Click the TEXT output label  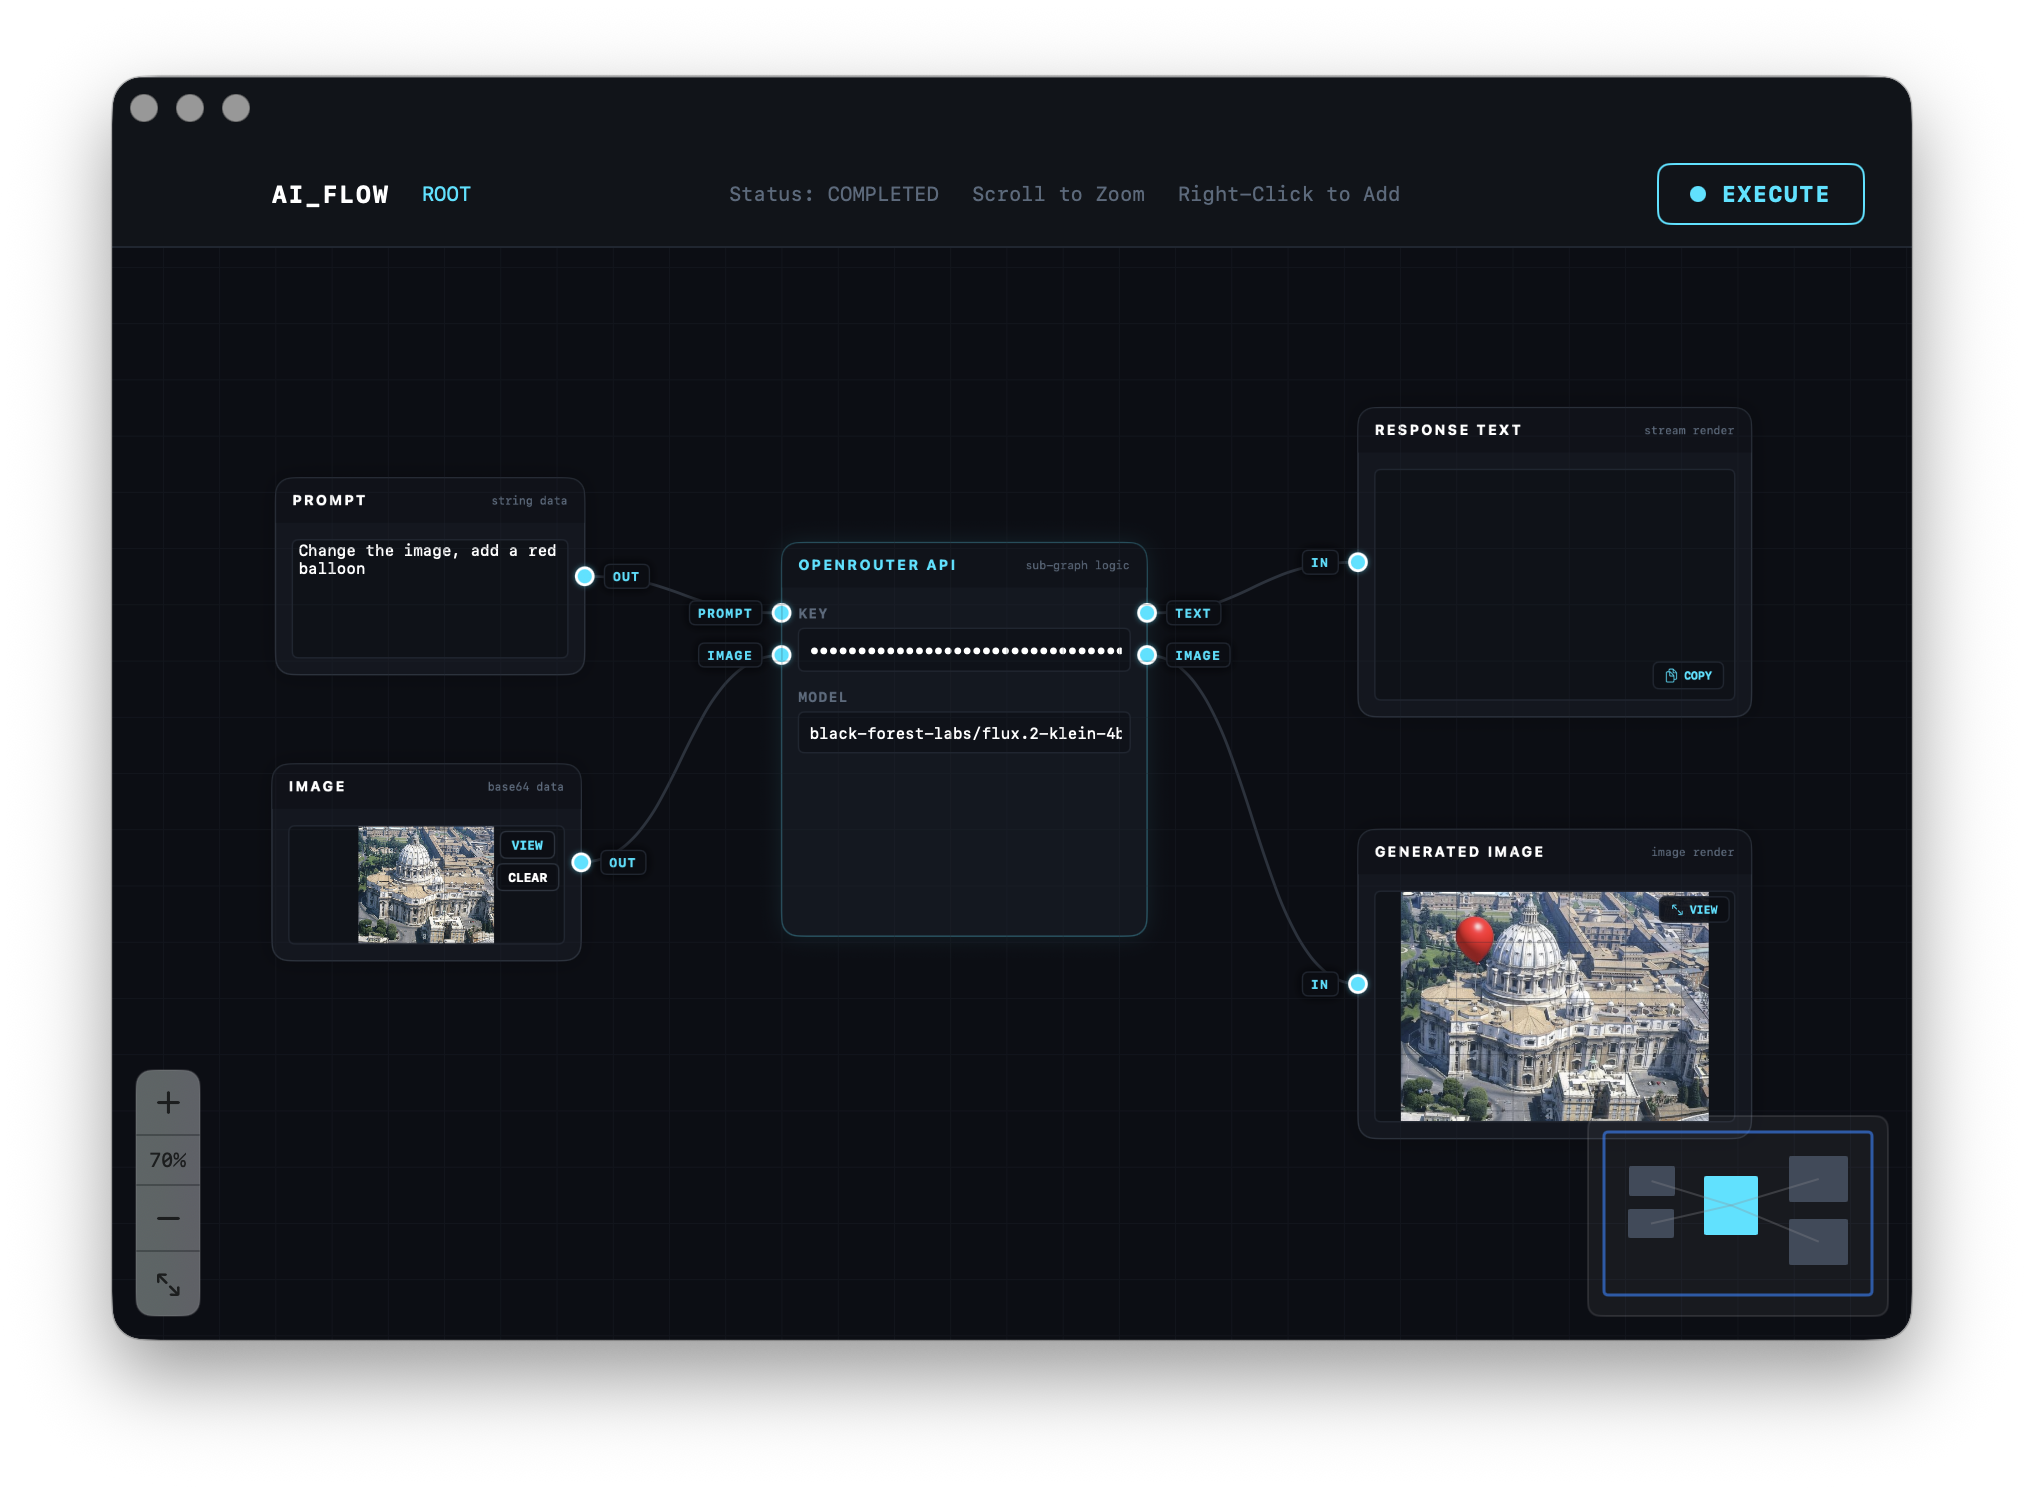[1192, 613]
